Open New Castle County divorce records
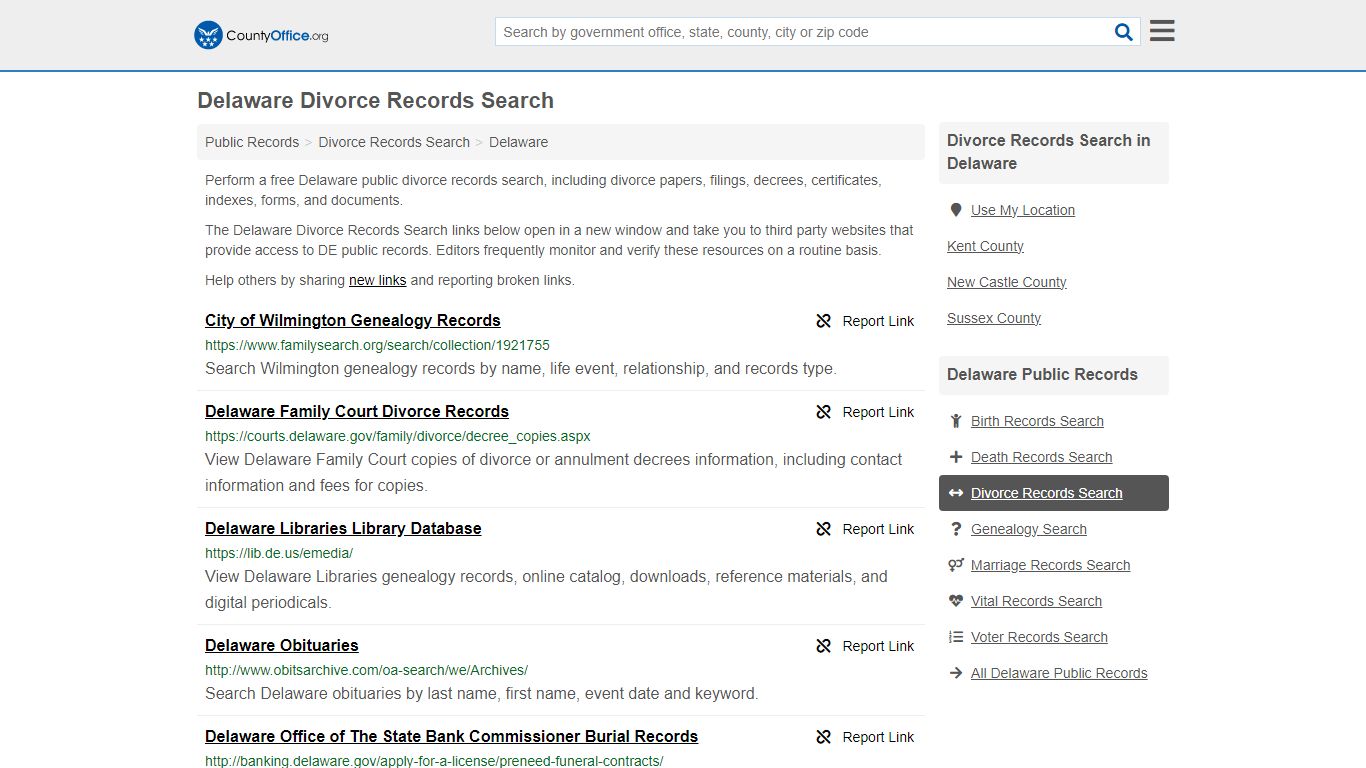 [x=1006, y=282]
